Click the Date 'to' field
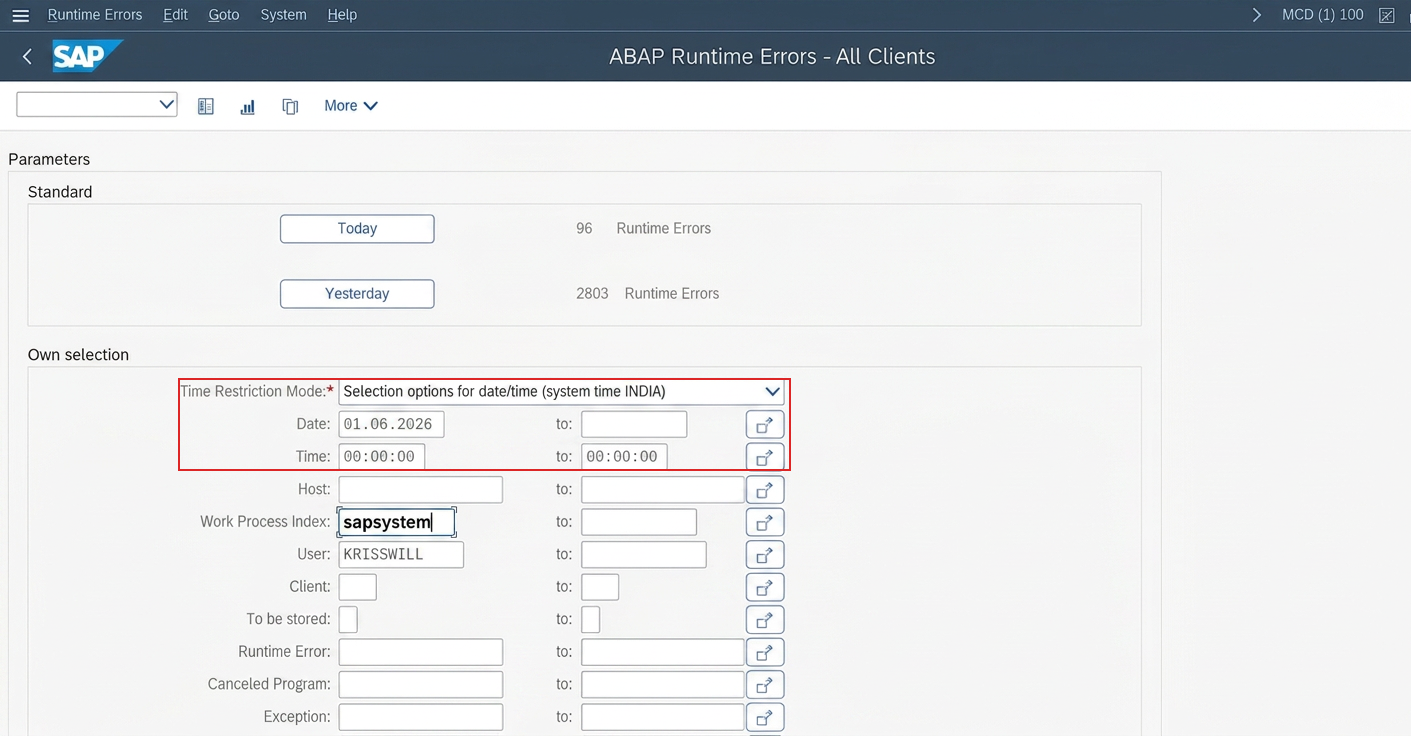Image resolution: width=1411 pixels, height=736 pixels. pos(634,424)
